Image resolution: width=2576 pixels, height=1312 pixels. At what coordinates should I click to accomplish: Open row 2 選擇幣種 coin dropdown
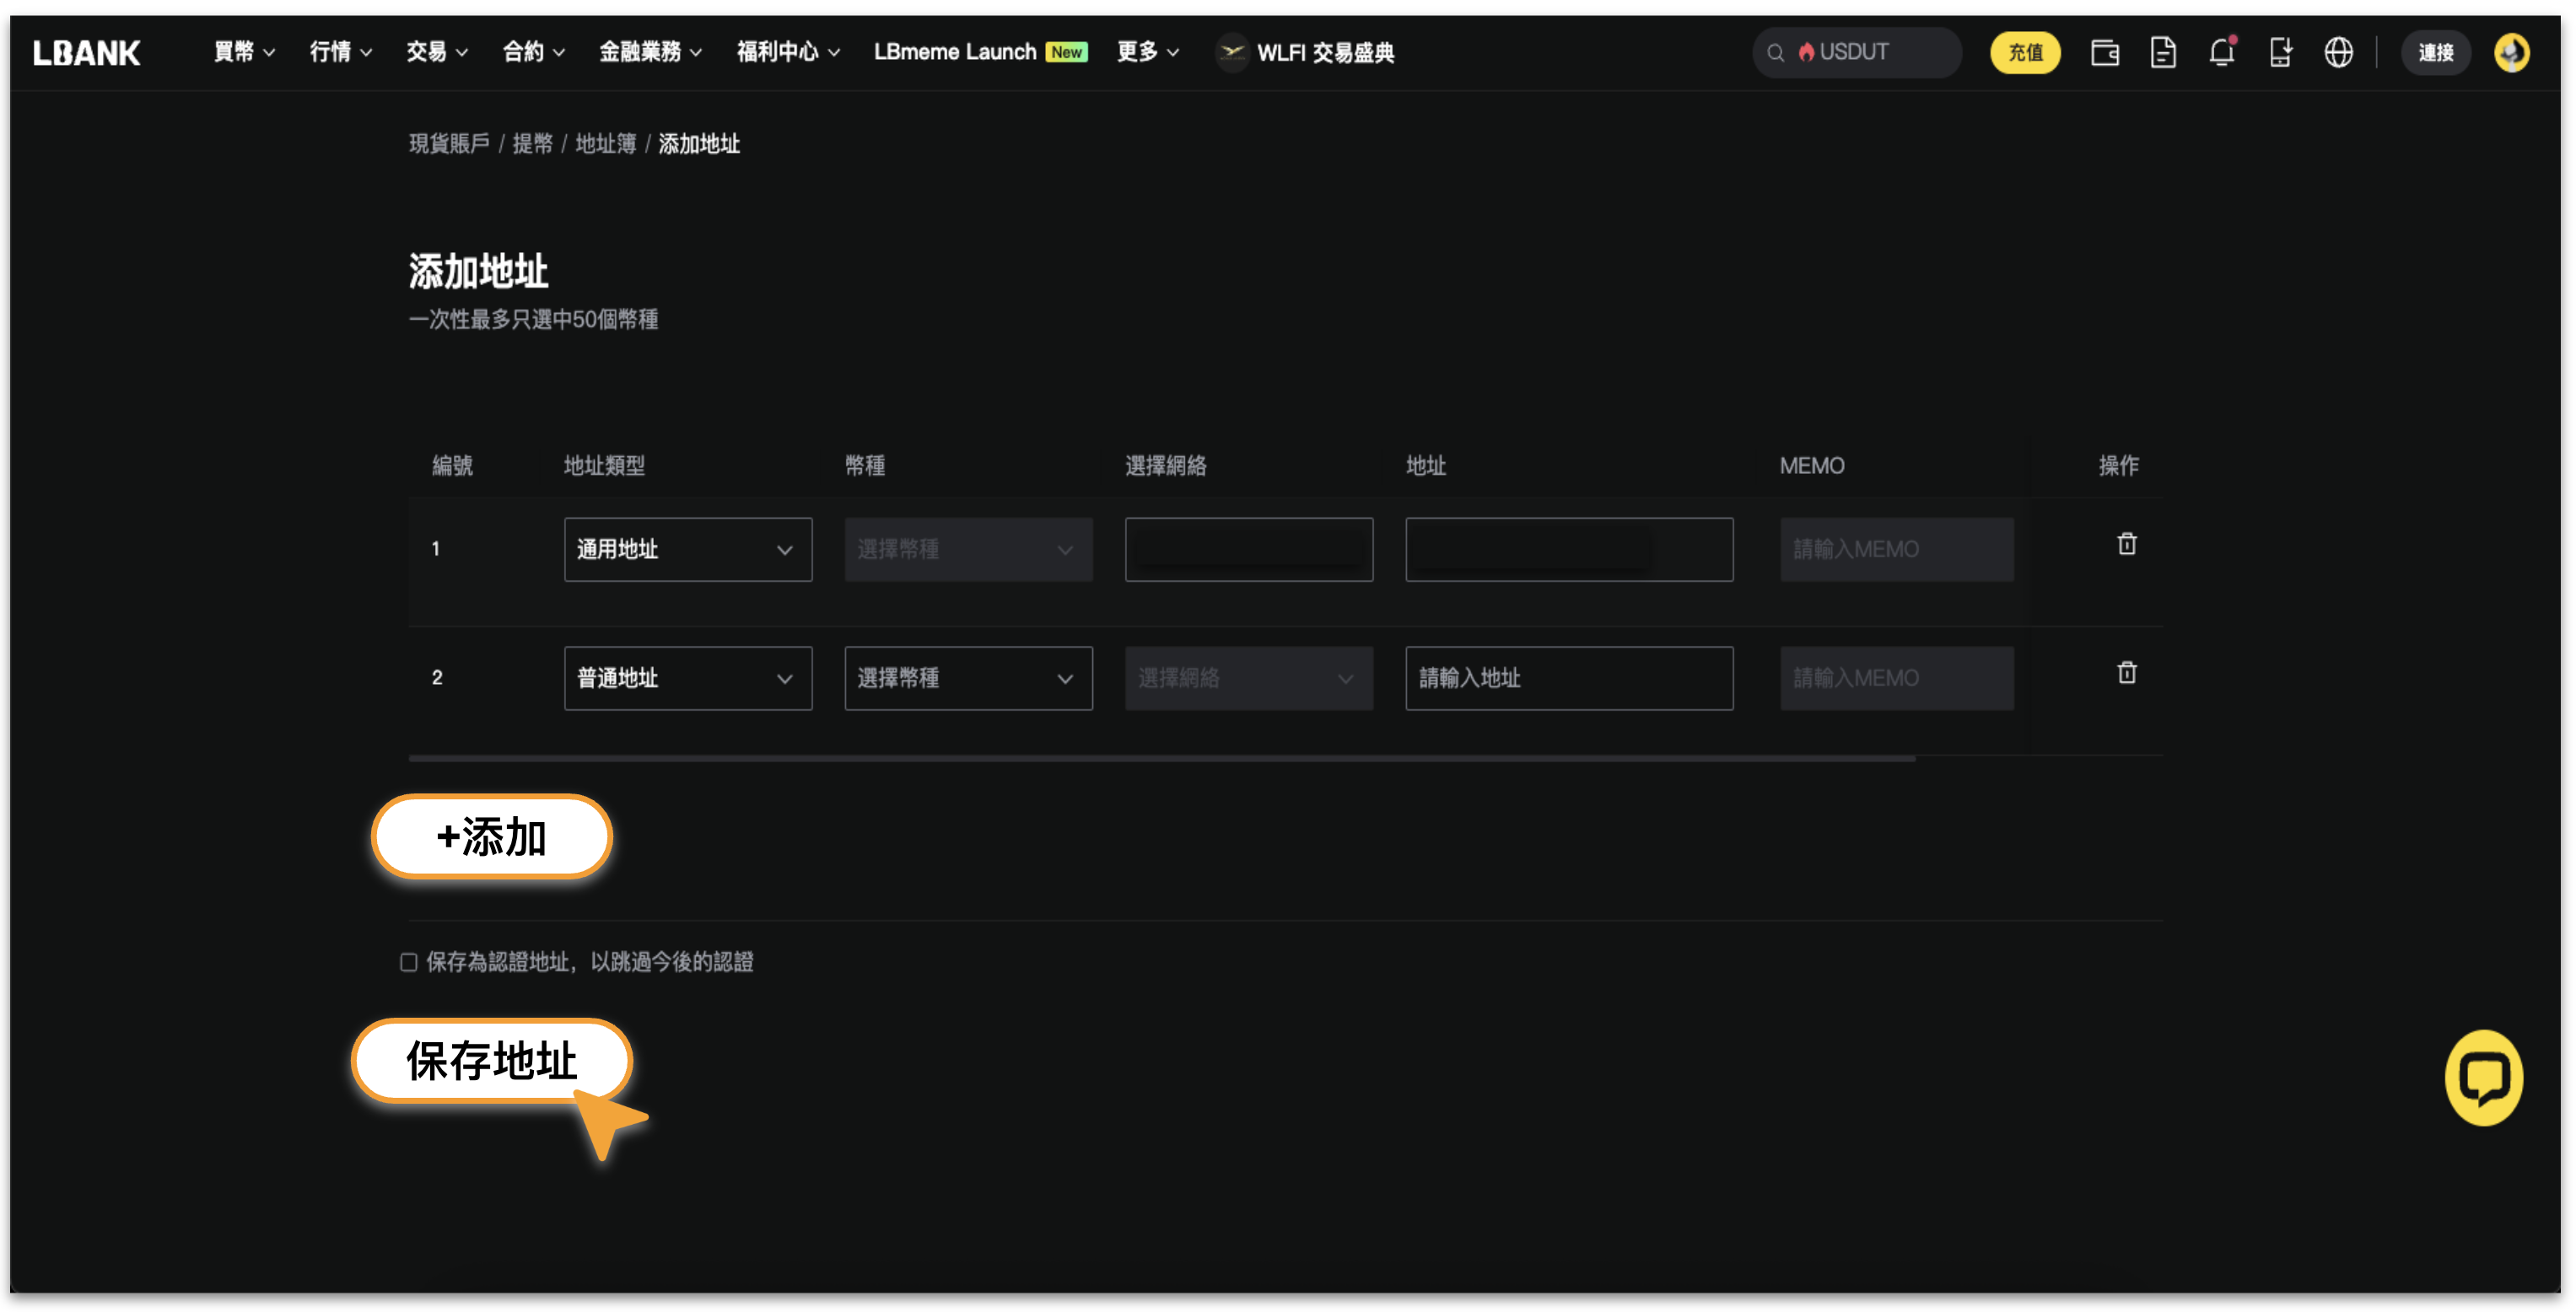(x=967, y=678)
